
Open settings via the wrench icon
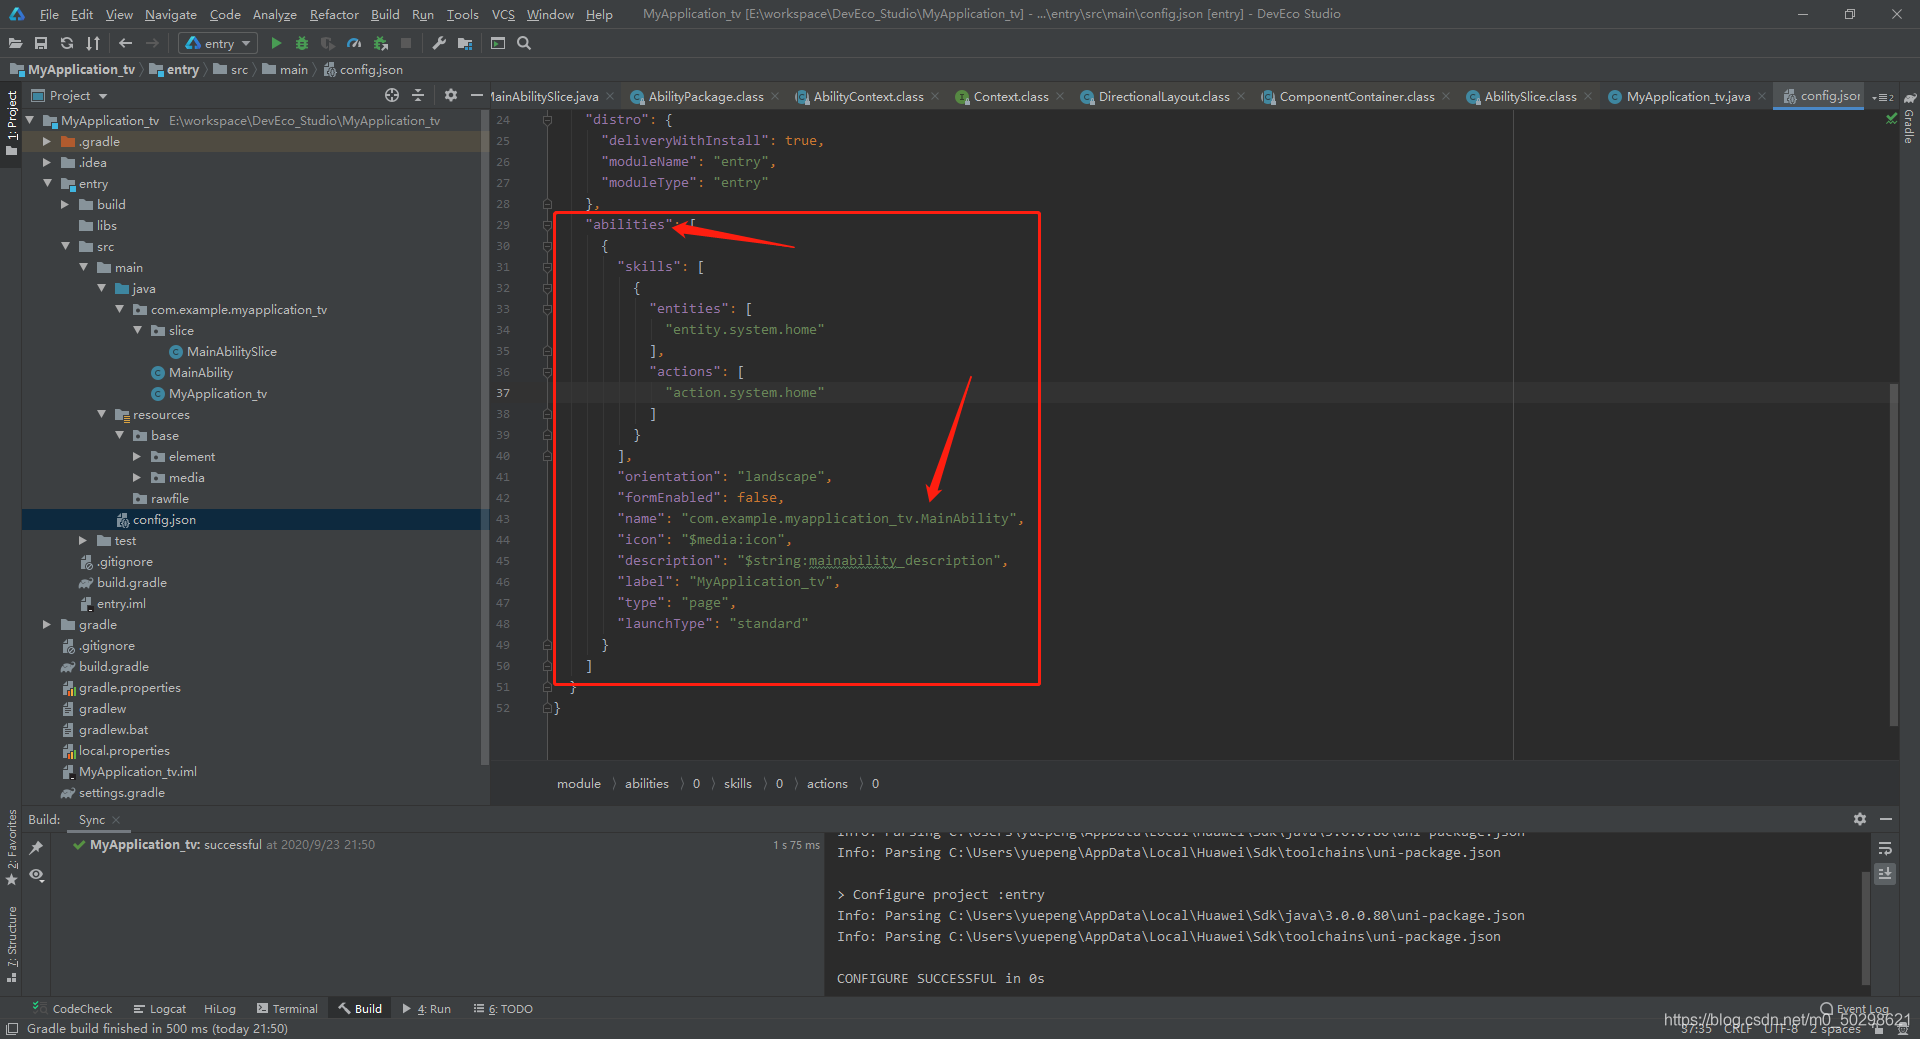coord(439,43)
